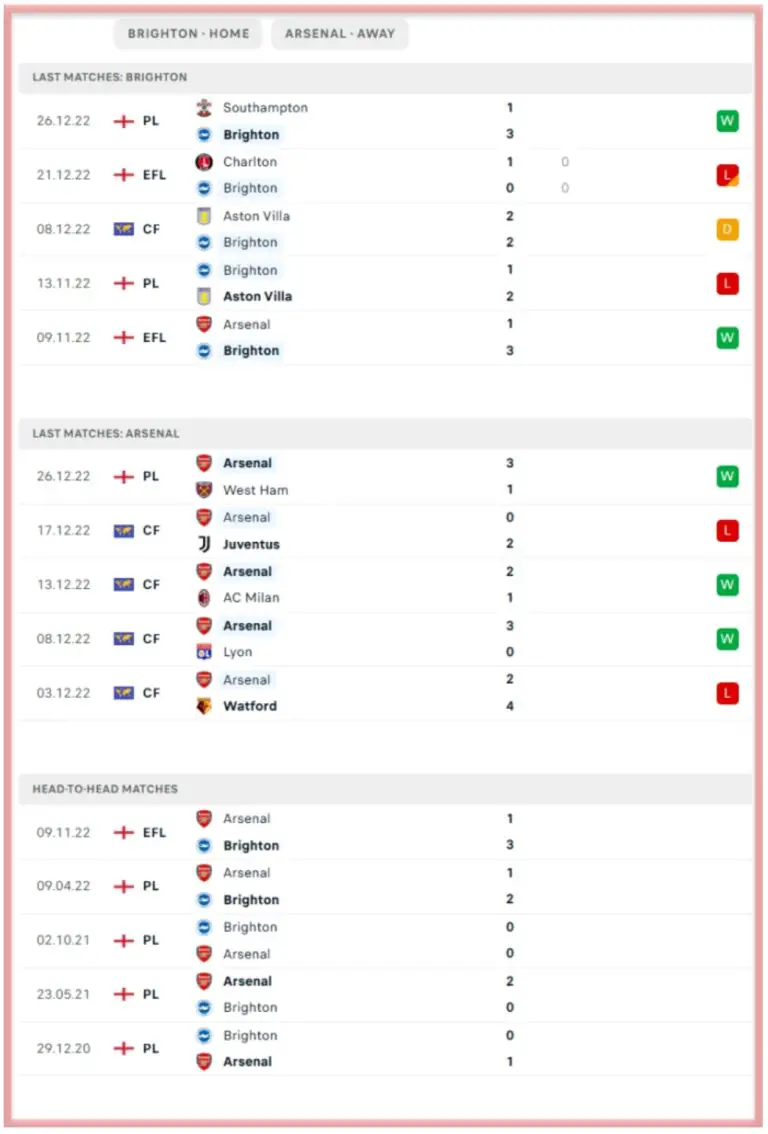The image size is (768, 1134).
Task: Open the Juventus team link
Action: tap(251, 545)
